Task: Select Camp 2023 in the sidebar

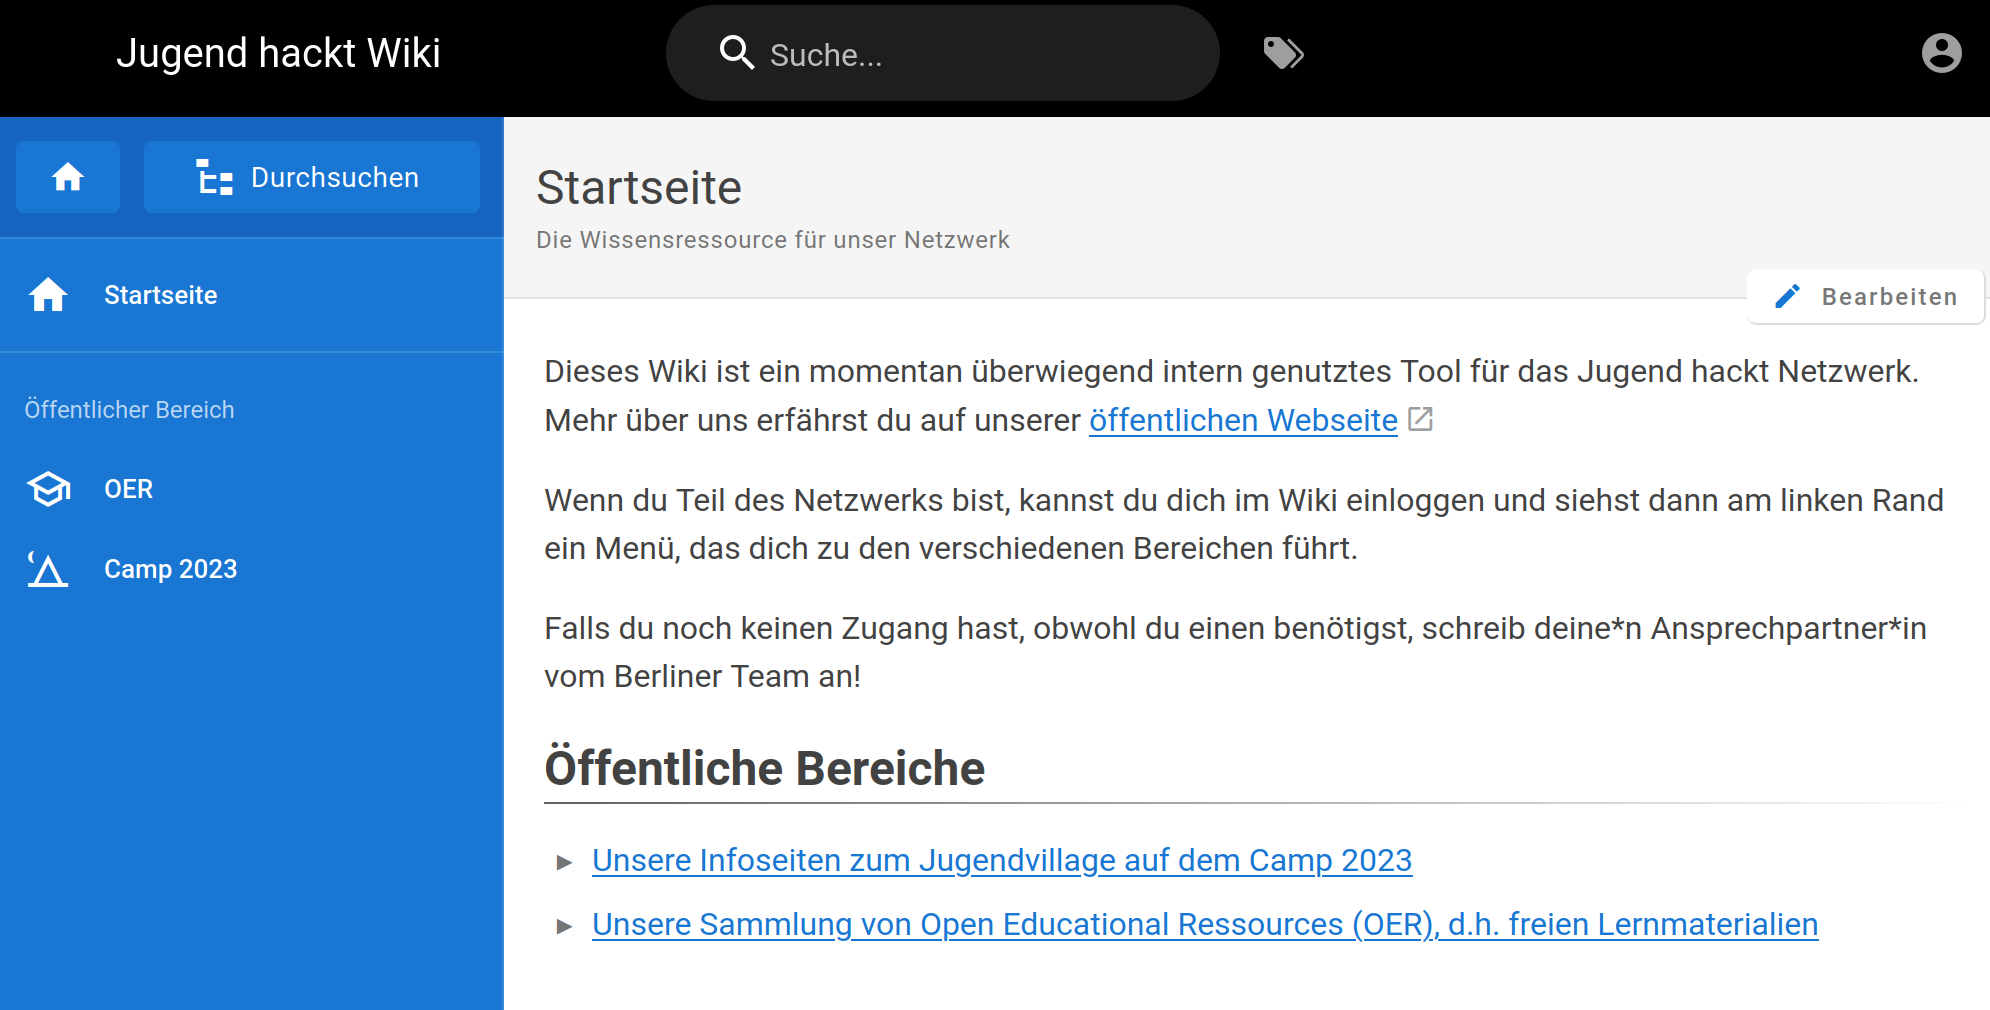Action: pyautogui.click(x=170, y=569)
